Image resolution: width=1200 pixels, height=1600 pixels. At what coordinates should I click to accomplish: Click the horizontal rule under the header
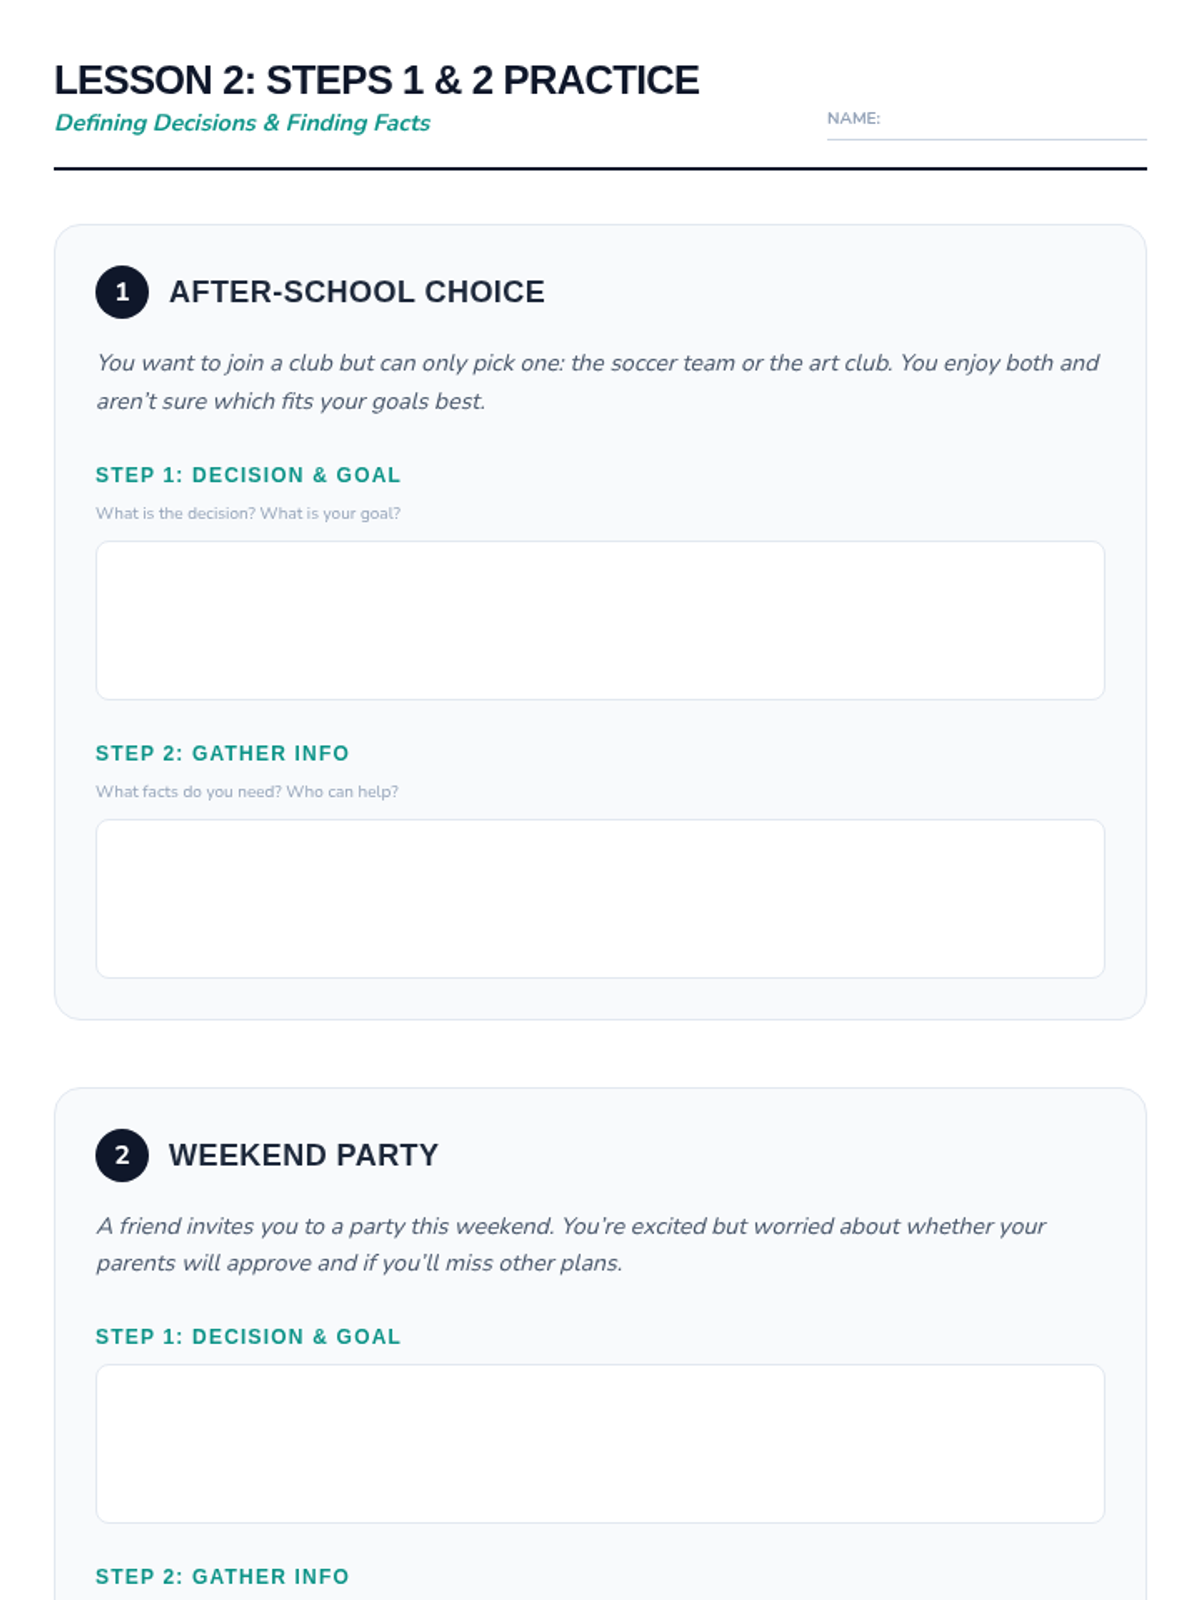click(x=600, y=169)
